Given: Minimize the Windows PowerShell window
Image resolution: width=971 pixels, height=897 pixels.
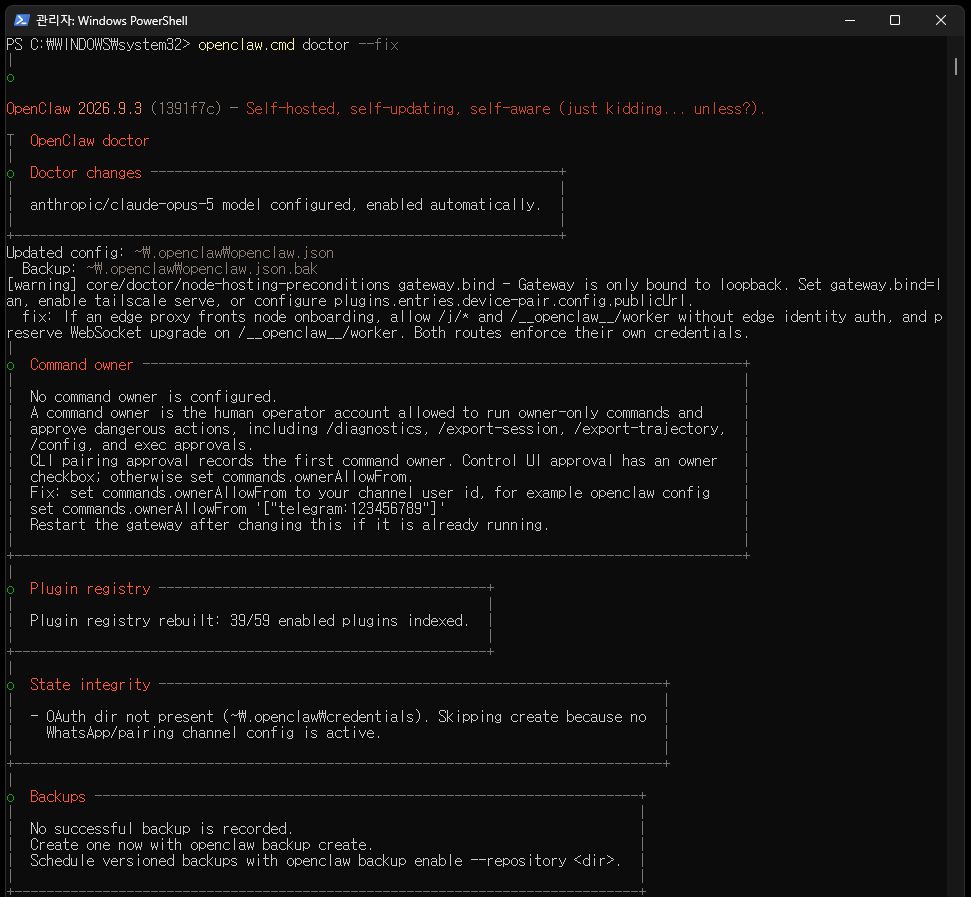Looking at the screenshot, I should (x=850, y=20).
